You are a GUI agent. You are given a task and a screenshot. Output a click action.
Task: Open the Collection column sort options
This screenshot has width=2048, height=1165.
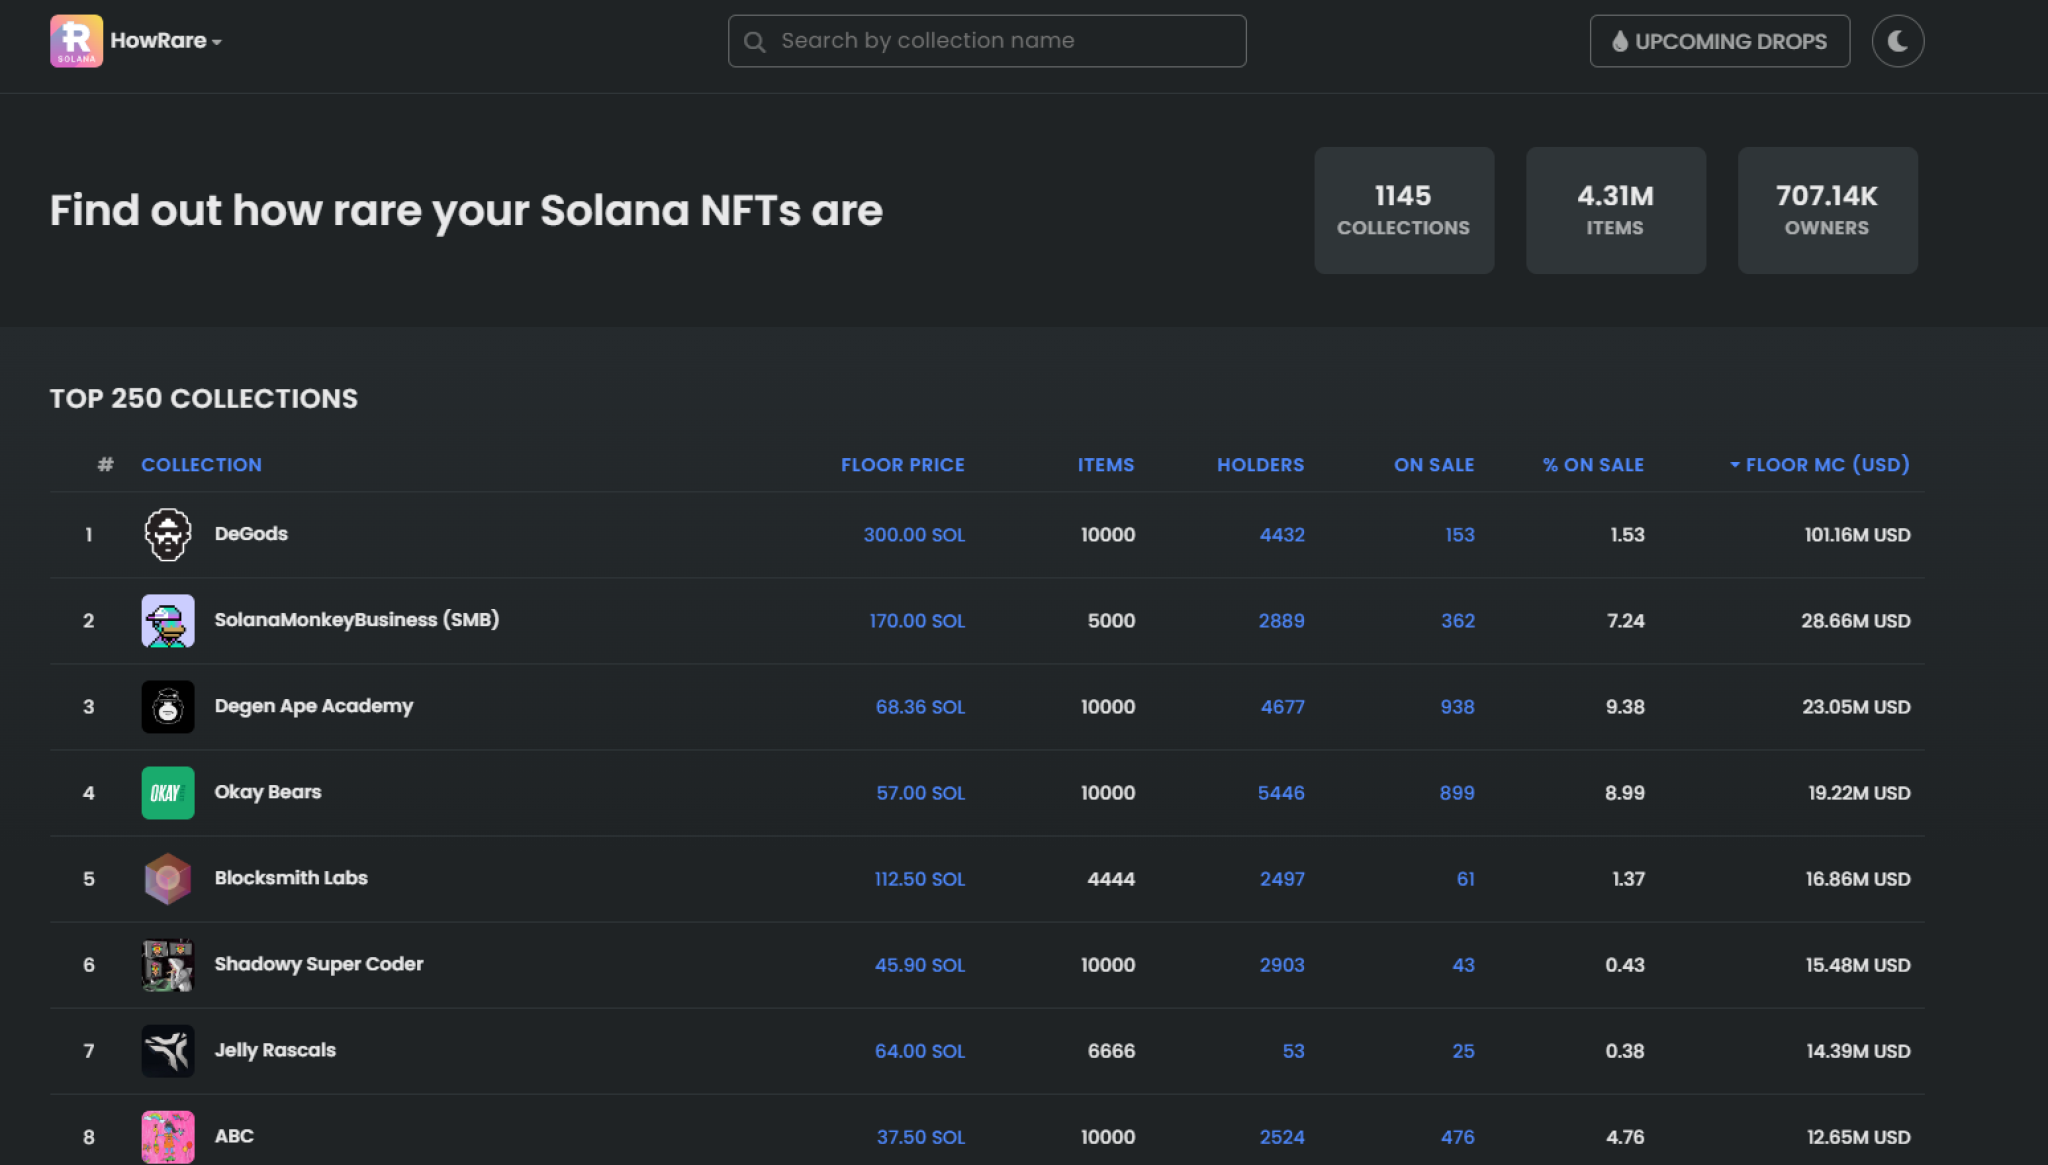[201, 464]
